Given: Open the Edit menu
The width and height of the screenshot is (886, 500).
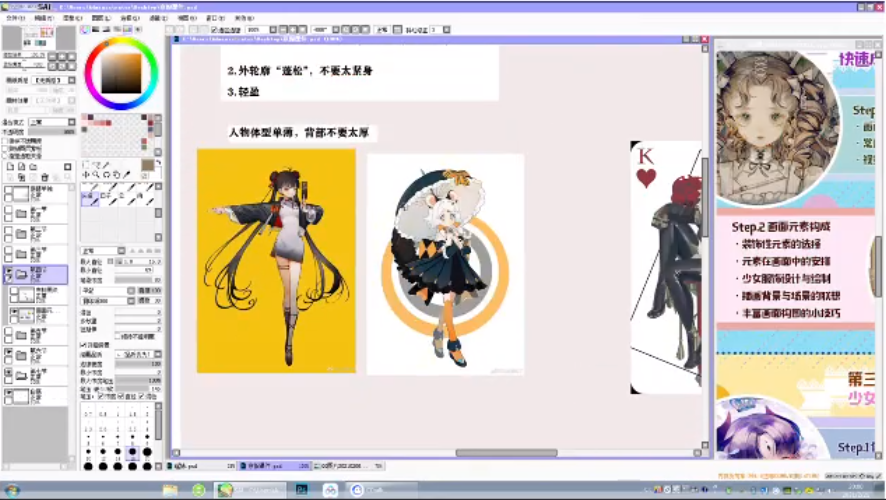Looking at the screenshot, I should (44, 18).
